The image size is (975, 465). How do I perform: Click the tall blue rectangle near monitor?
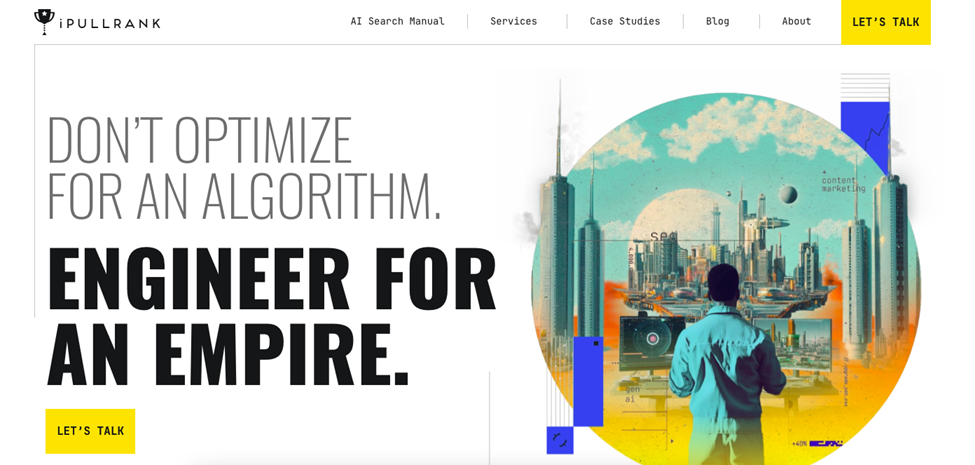588,381
